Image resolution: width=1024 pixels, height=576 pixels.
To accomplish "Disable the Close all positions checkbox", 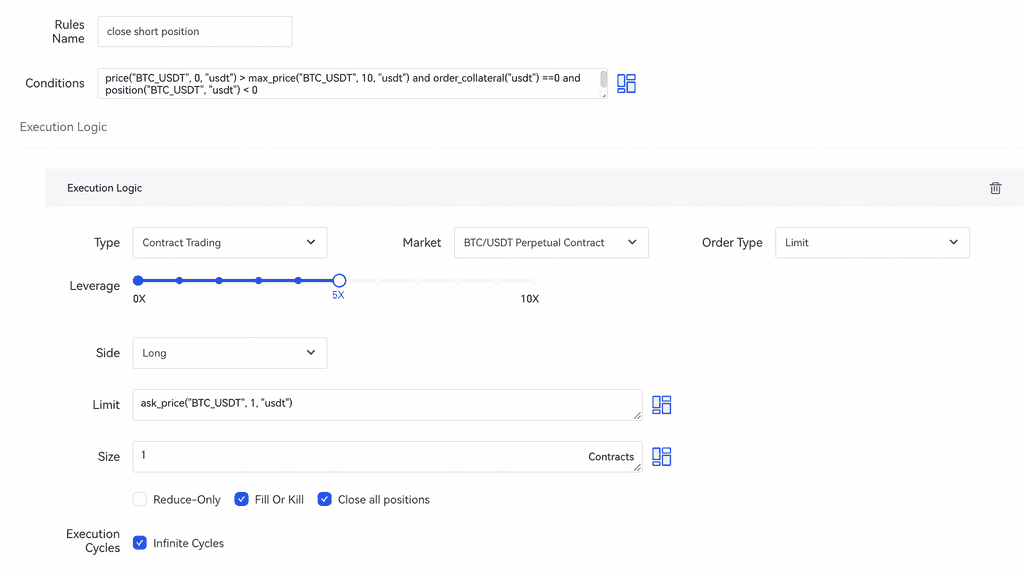I will pos(325,499).
